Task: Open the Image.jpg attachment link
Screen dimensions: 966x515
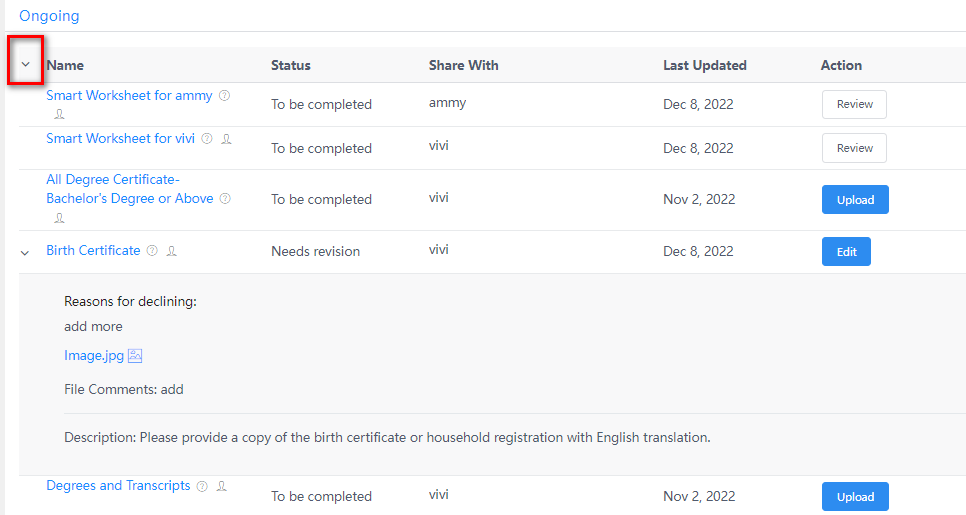Action: (x=94, y=356)
